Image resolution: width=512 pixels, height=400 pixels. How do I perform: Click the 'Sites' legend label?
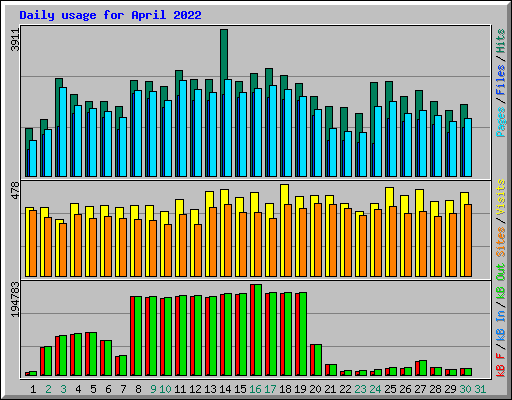tap(500, 242)
